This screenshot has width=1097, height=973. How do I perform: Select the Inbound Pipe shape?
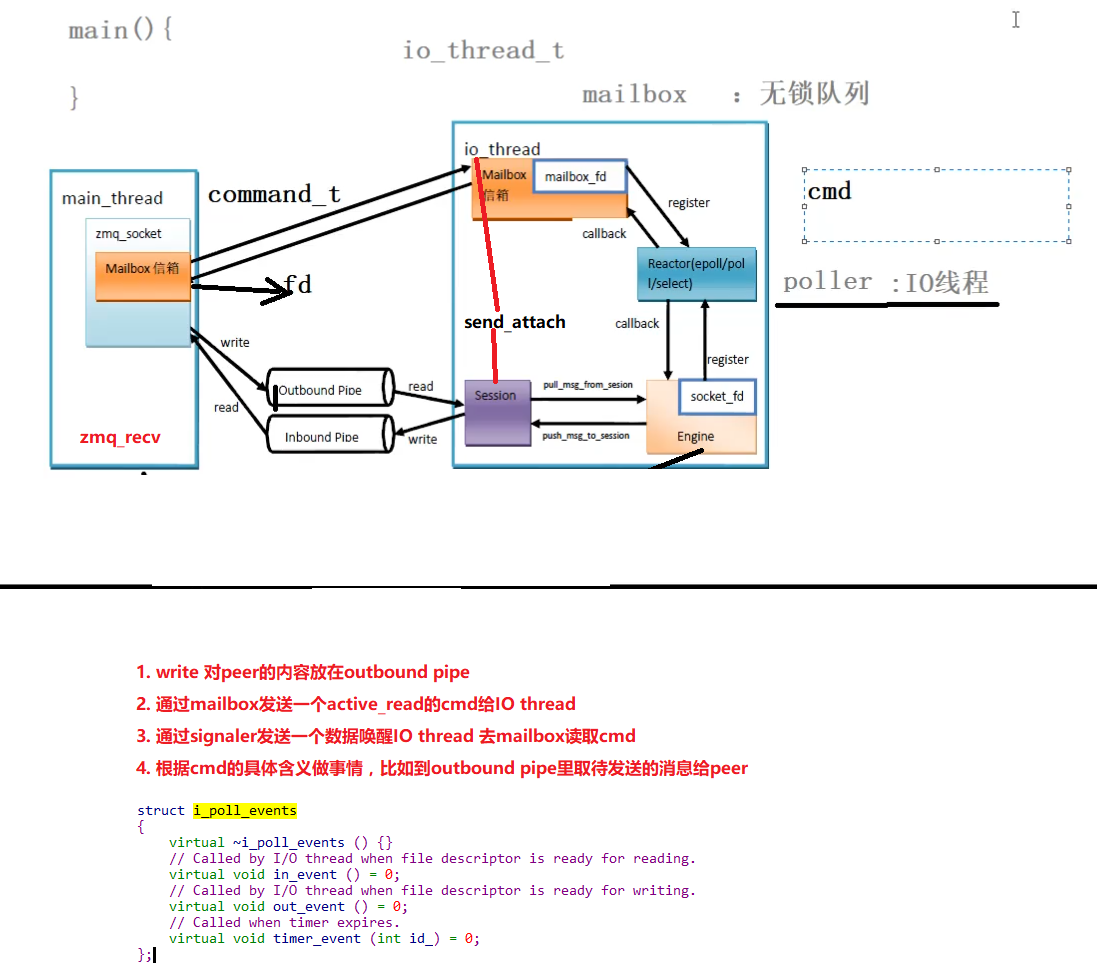pos(329,434)
